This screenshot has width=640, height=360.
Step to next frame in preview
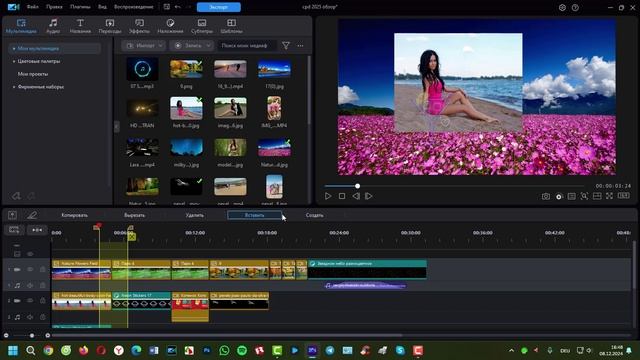[369, 196]
